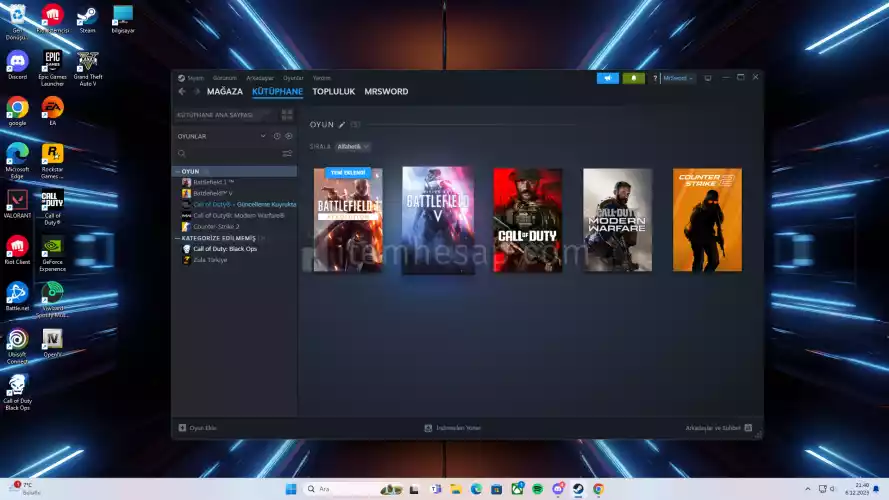Image resolution: width=889 pixels, height=500 pixels.
Task: Open Big Picture mode monitor icon
Action: [x=708, y=78]
